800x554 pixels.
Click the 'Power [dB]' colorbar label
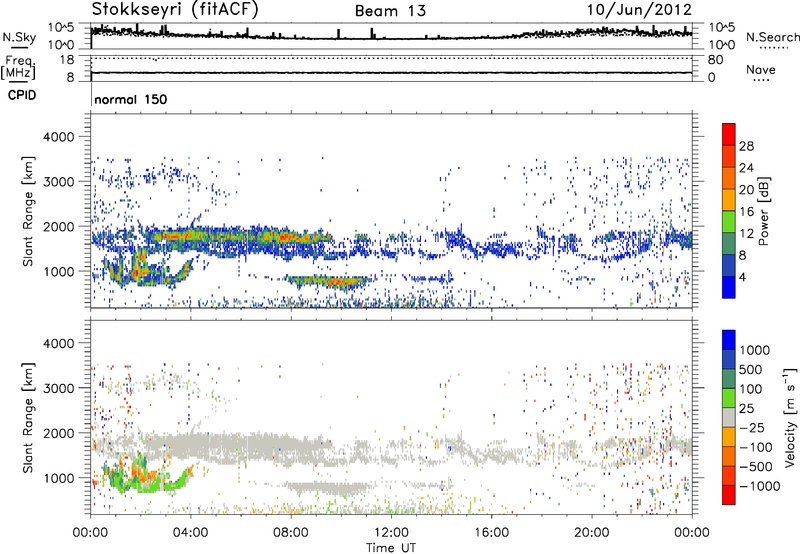point(763,211)
